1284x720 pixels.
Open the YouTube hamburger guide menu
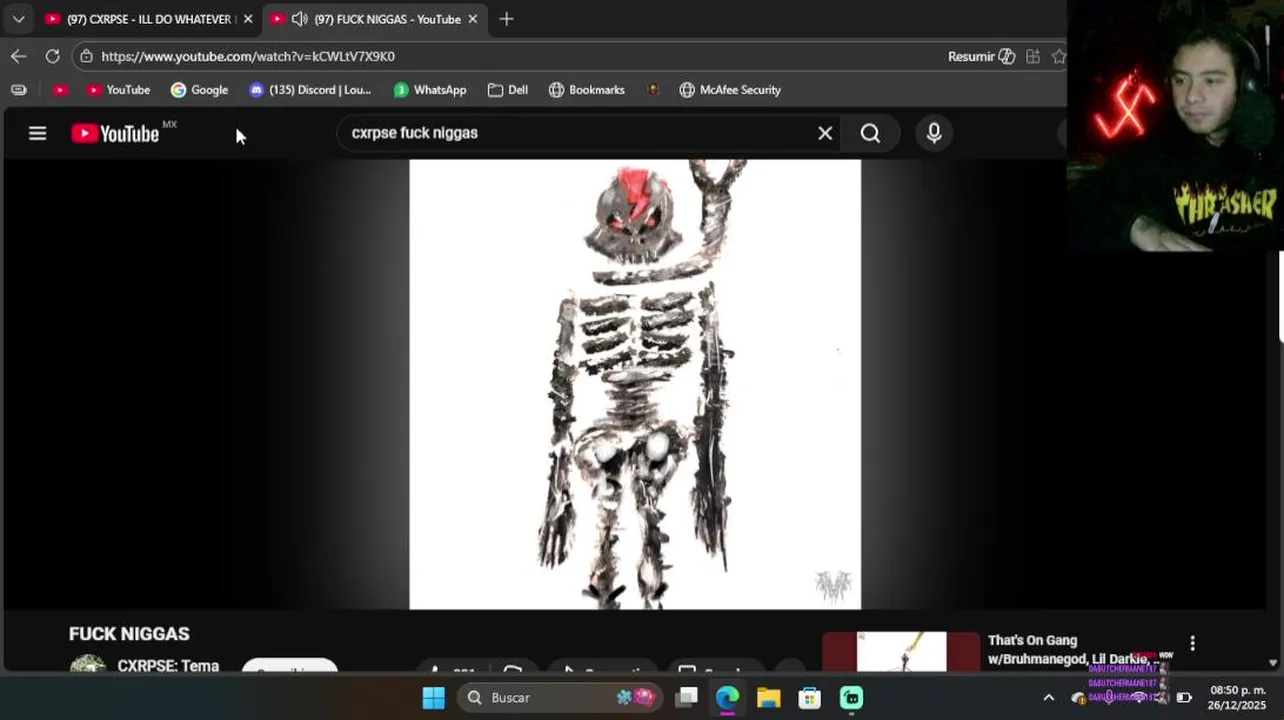[37, 133]
